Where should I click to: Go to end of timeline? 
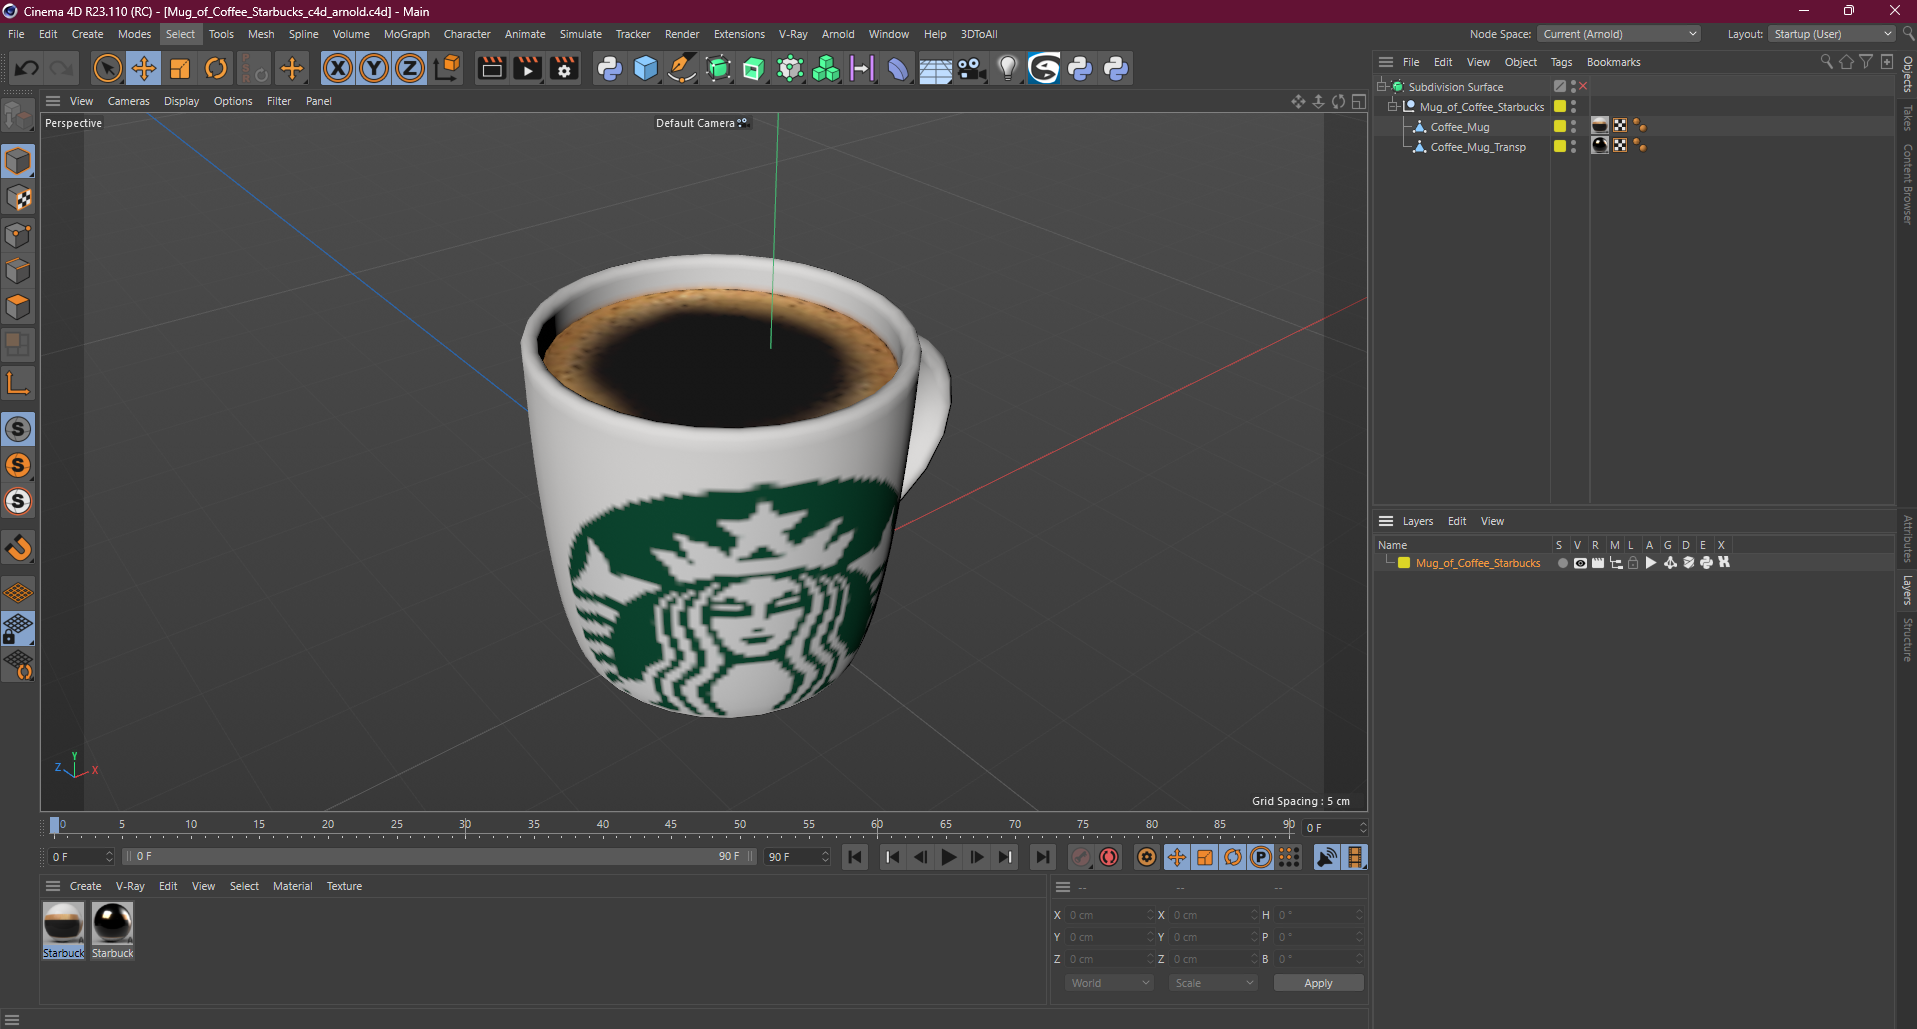[1042, 857]
